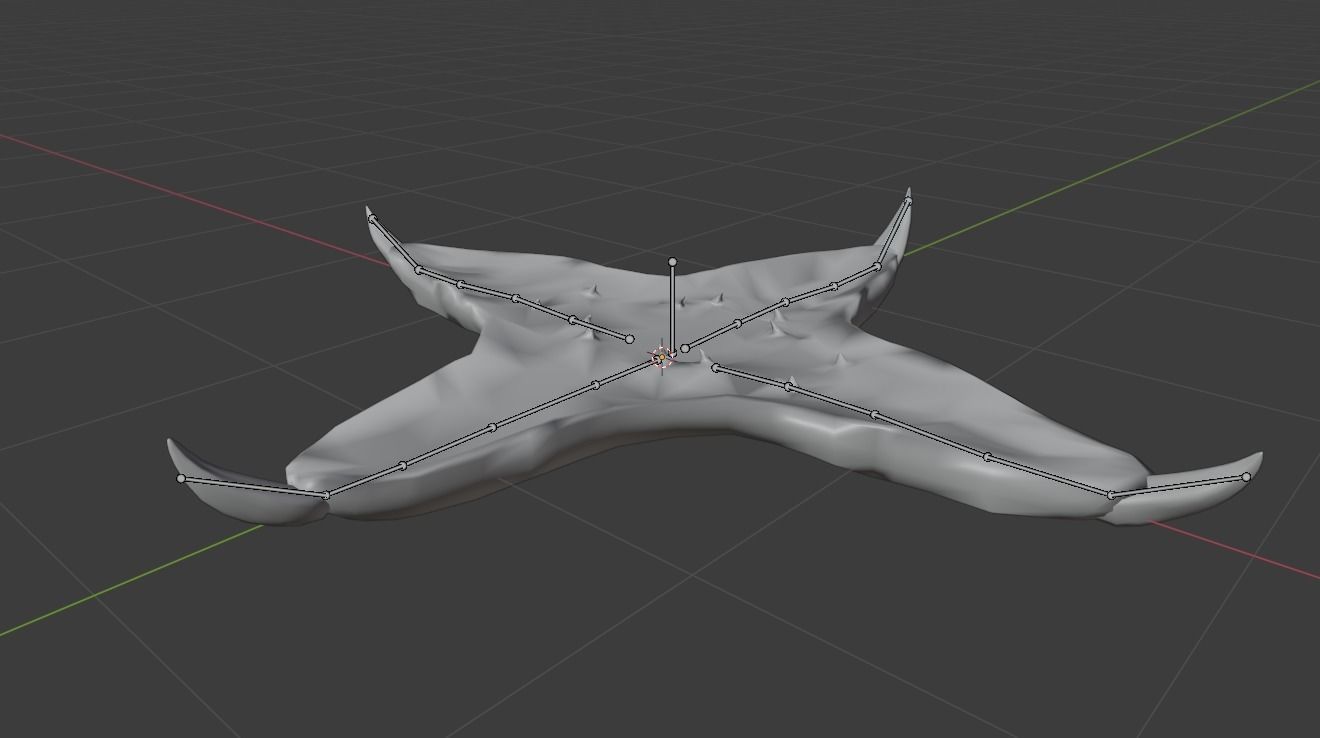Select the claw bone of the lower-right arm

pos(1179,485)
